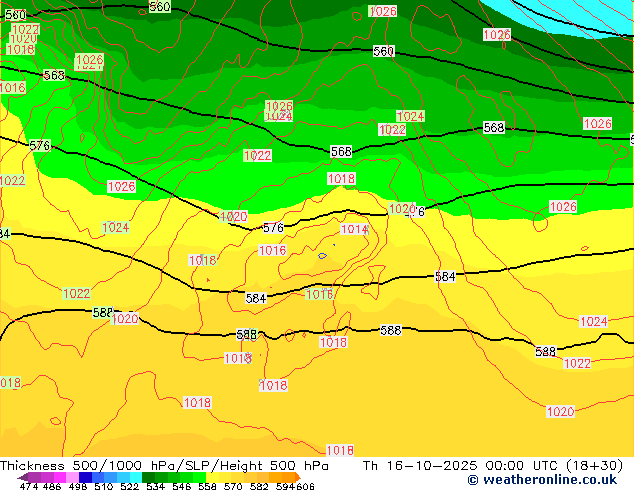Click the magenta swatch in the thickness legend
634x490 pixels.
[60, 477]
